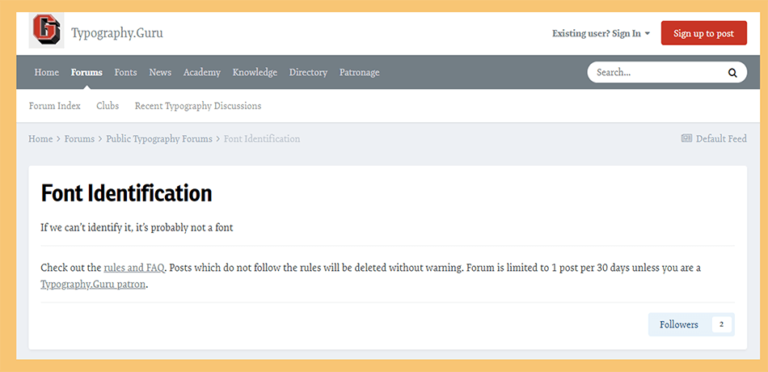Select the Forums menu item
768x372 pixels.
pos(86,72)
